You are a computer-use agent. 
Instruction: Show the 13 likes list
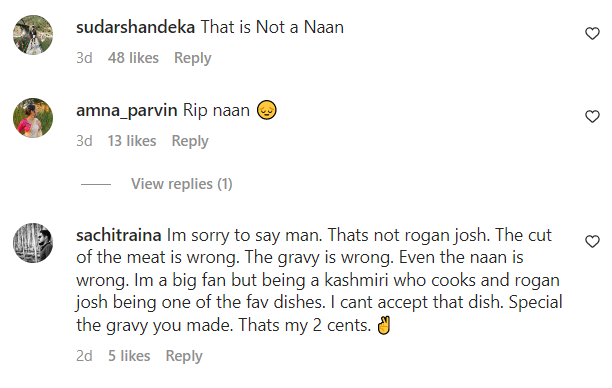132,141
